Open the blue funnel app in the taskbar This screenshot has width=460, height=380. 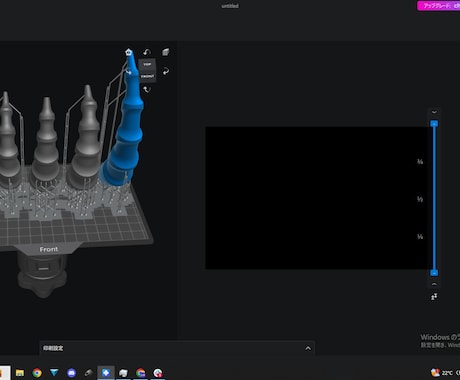click(x=54, y=373)
